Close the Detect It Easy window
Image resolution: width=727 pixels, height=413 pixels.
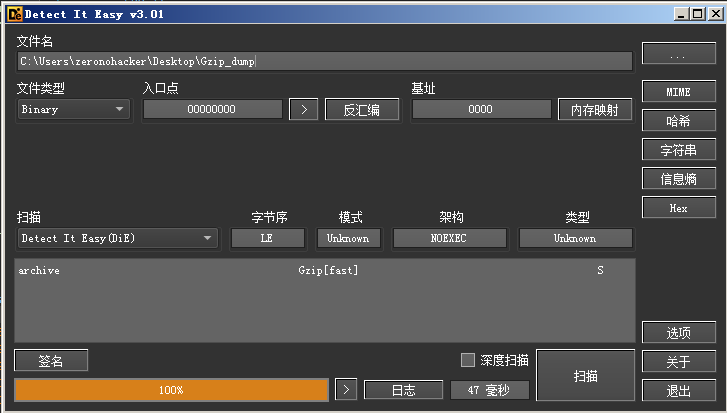click(x=715, y=14)
